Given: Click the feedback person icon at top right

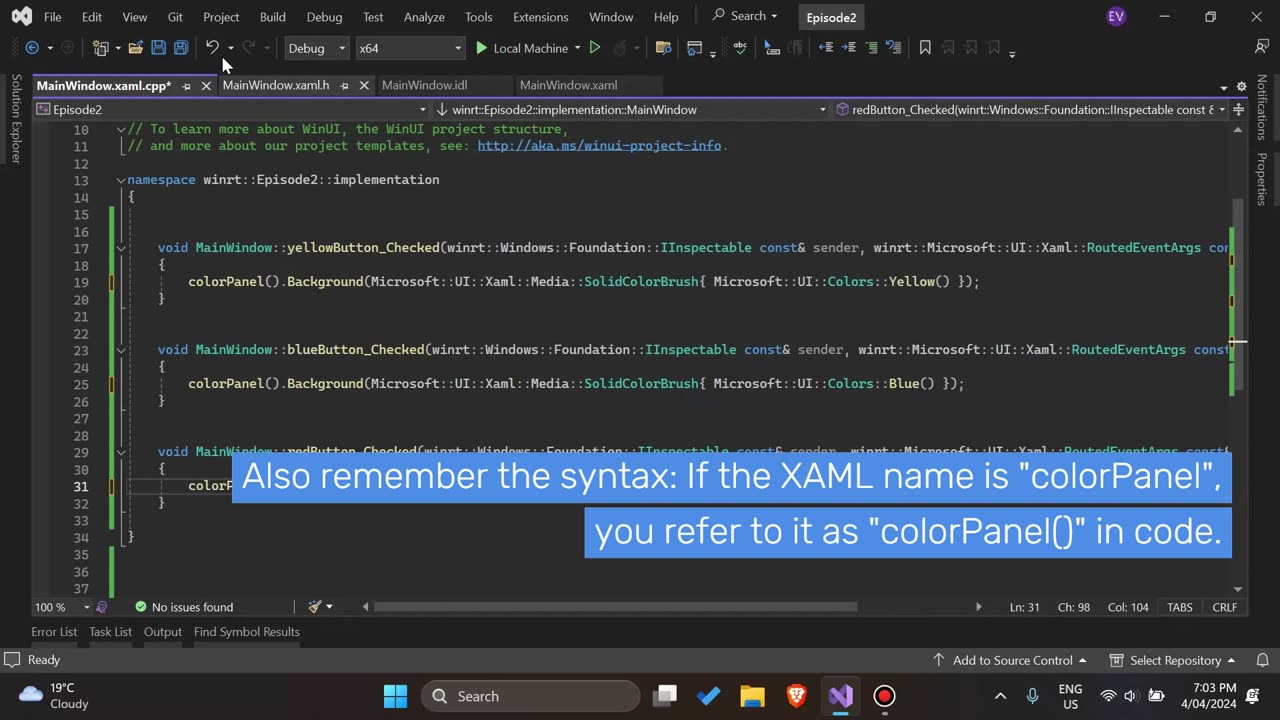Looking at the screenshot, I should [x=1262, y=47].
